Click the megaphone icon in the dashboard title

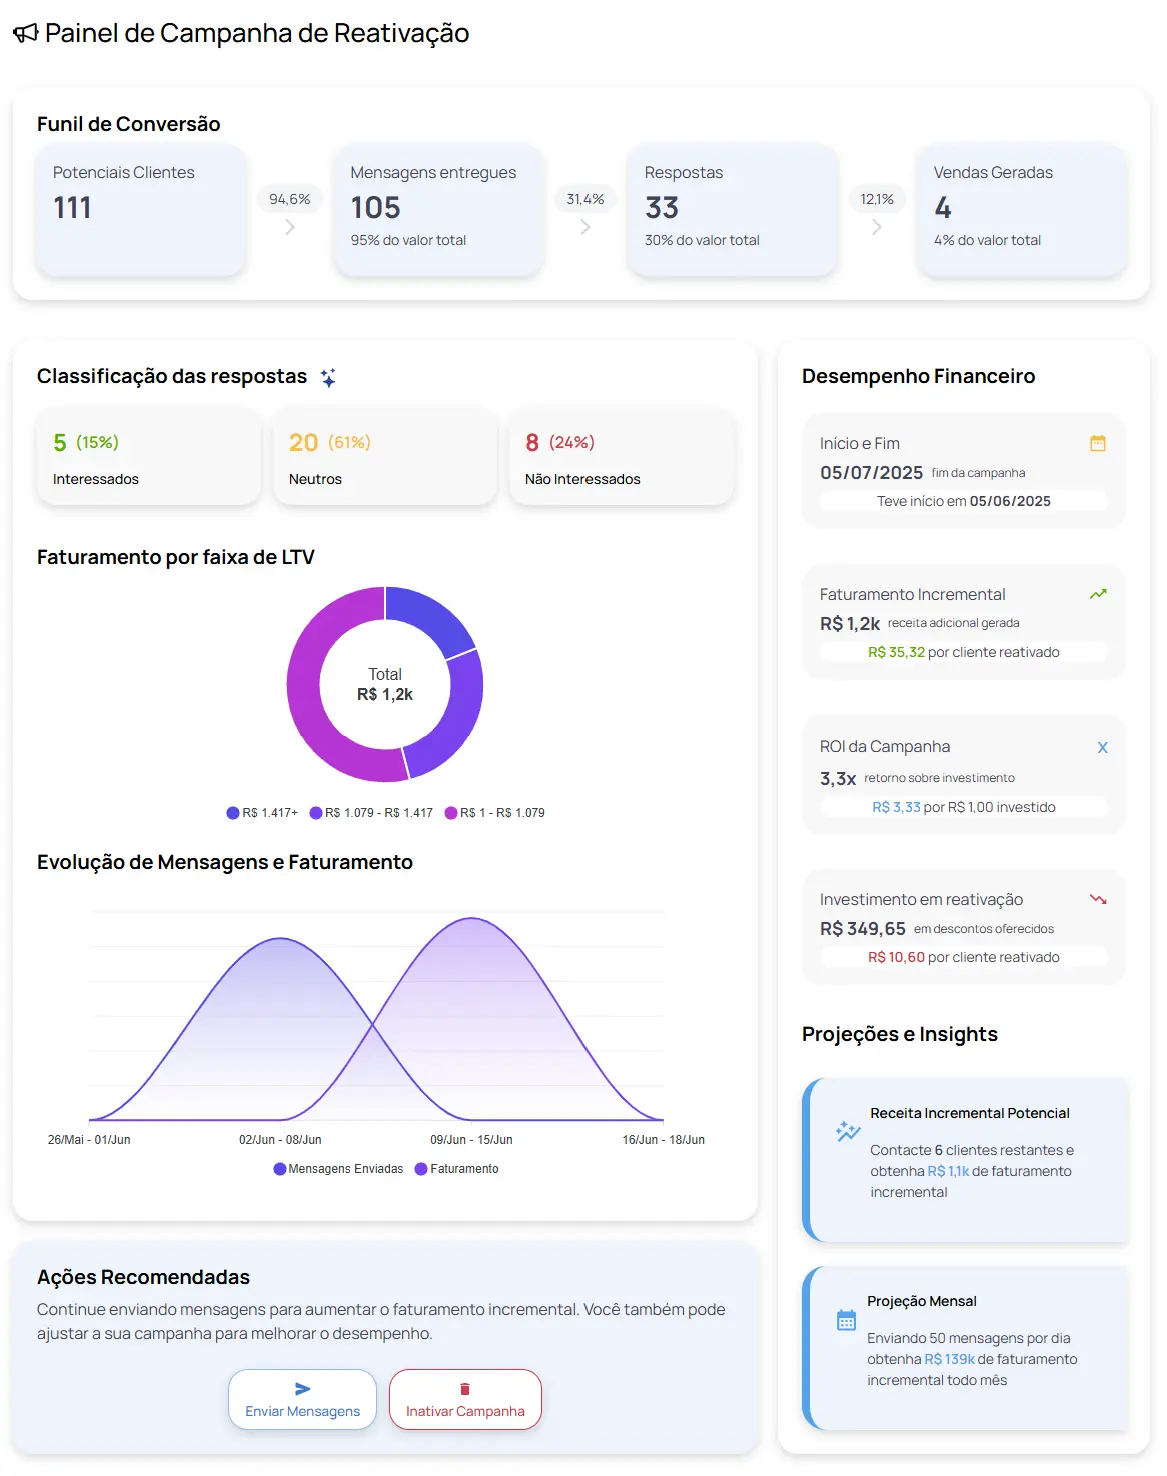[24, 32]
